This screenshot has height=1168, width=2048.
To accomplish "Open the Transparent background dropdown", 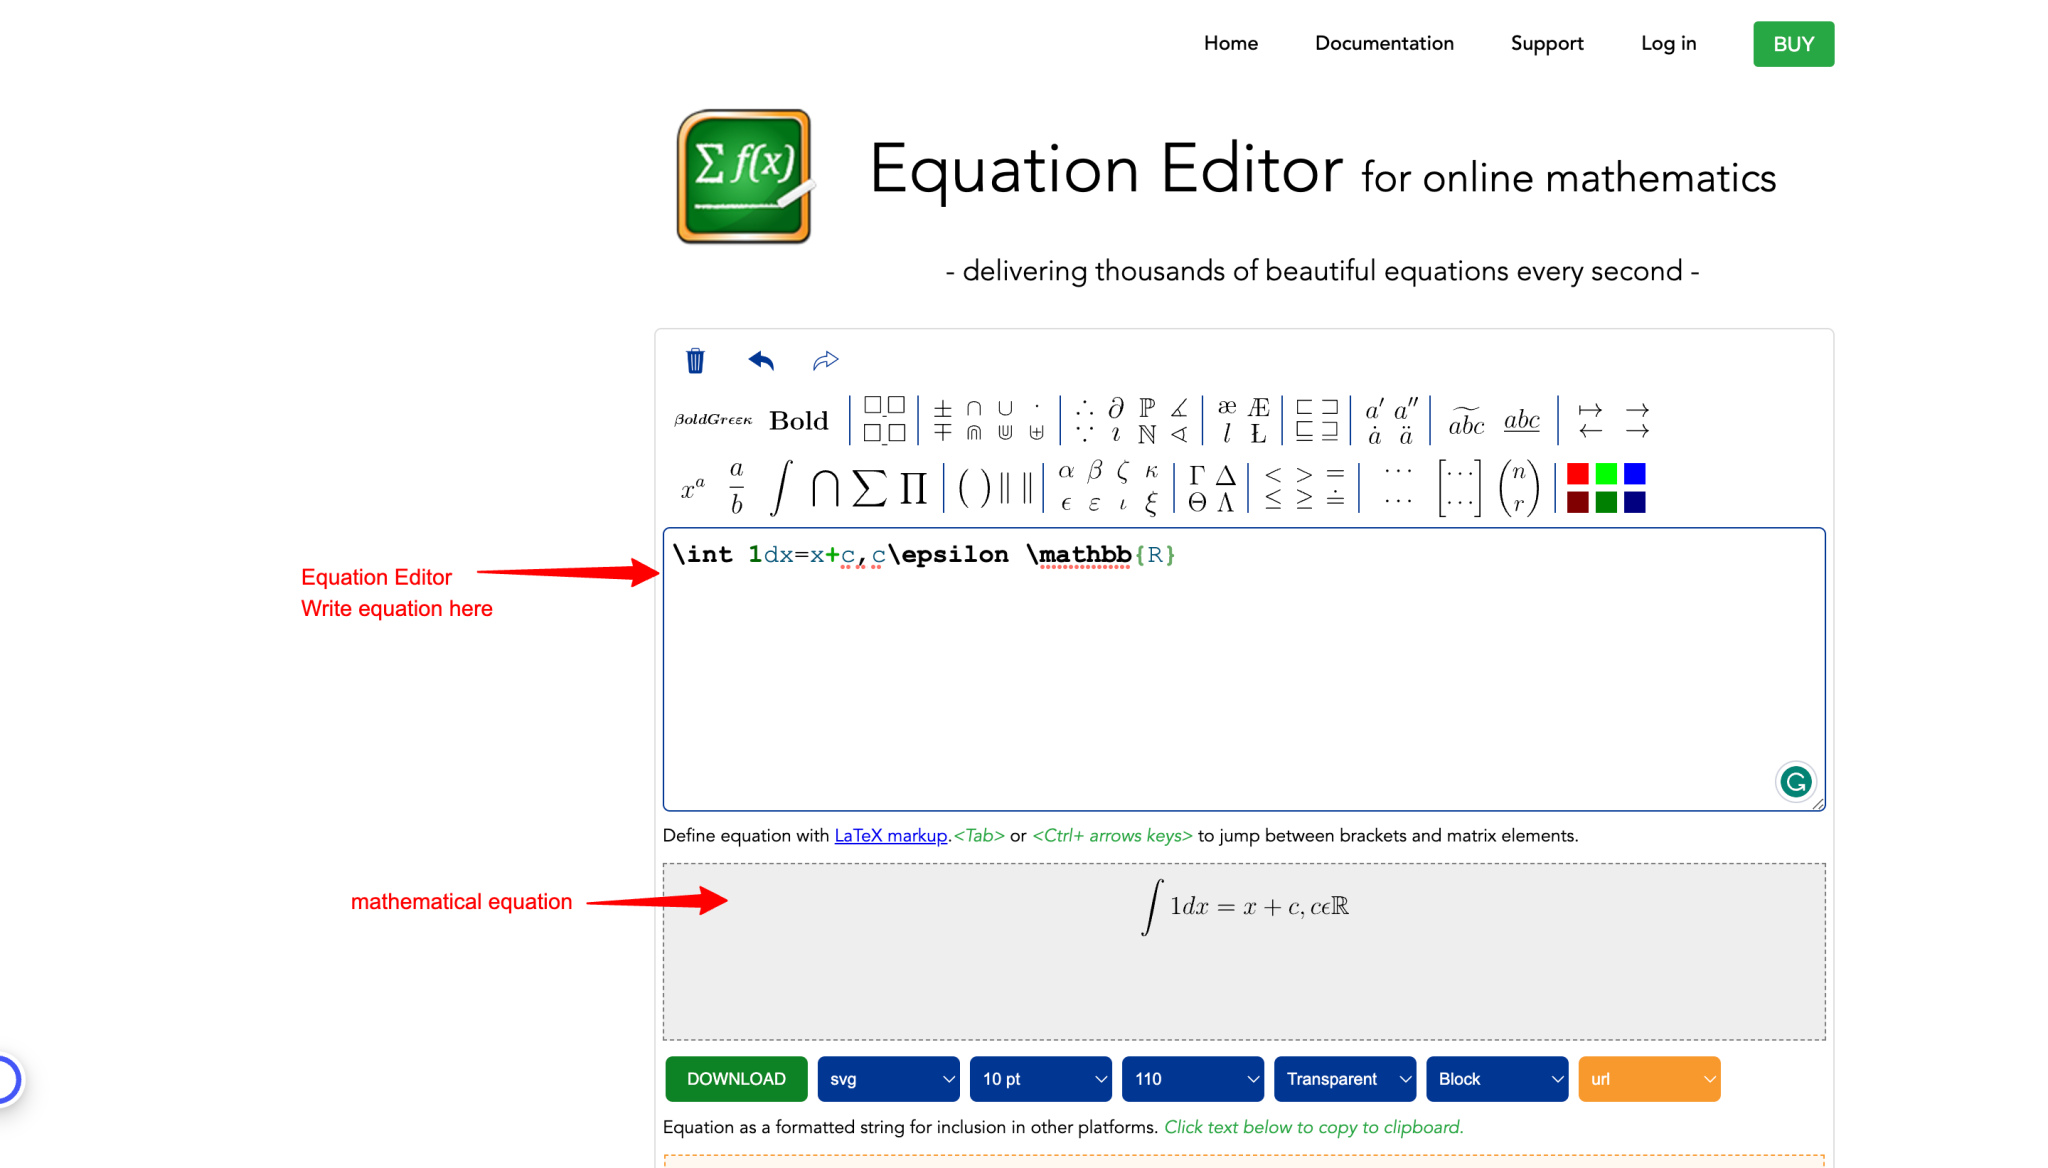I will click(x=1344, y=1079).
